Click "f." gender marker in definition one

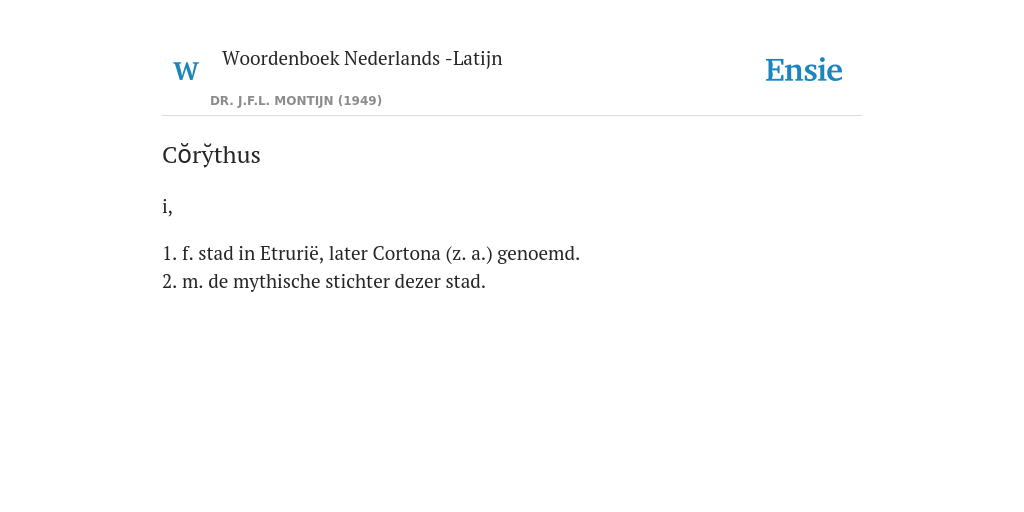187,253
